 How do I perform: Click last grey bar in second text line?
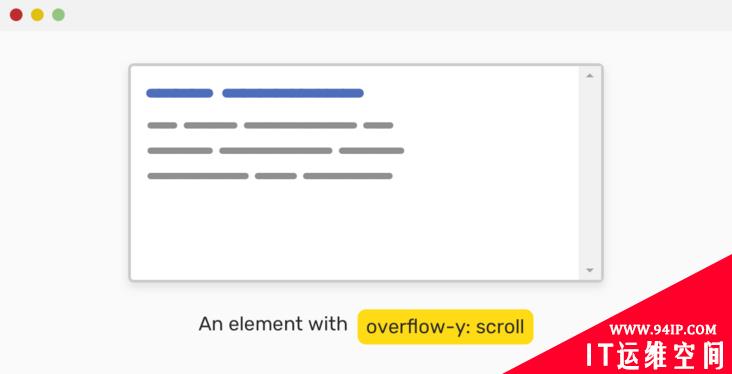(372, 150)
